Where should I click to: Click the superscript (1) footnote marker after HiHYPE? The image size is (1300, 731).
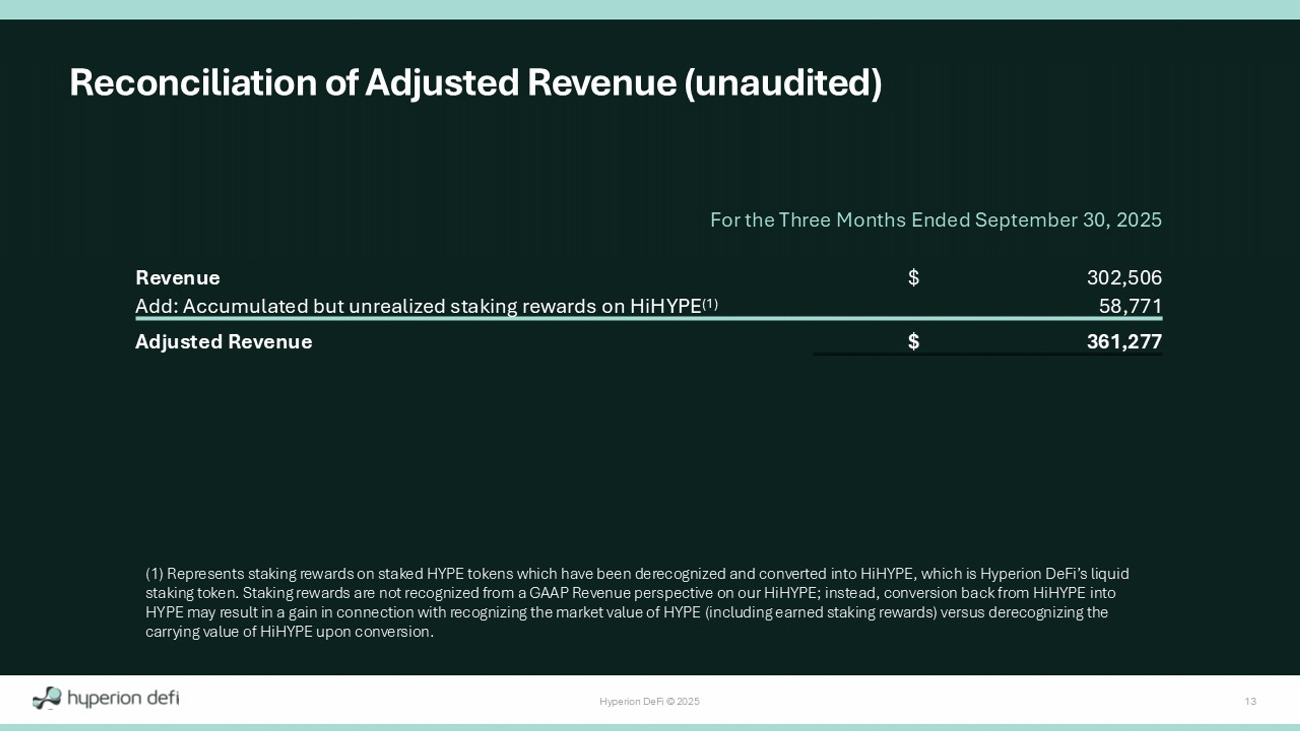pos(710,303)
